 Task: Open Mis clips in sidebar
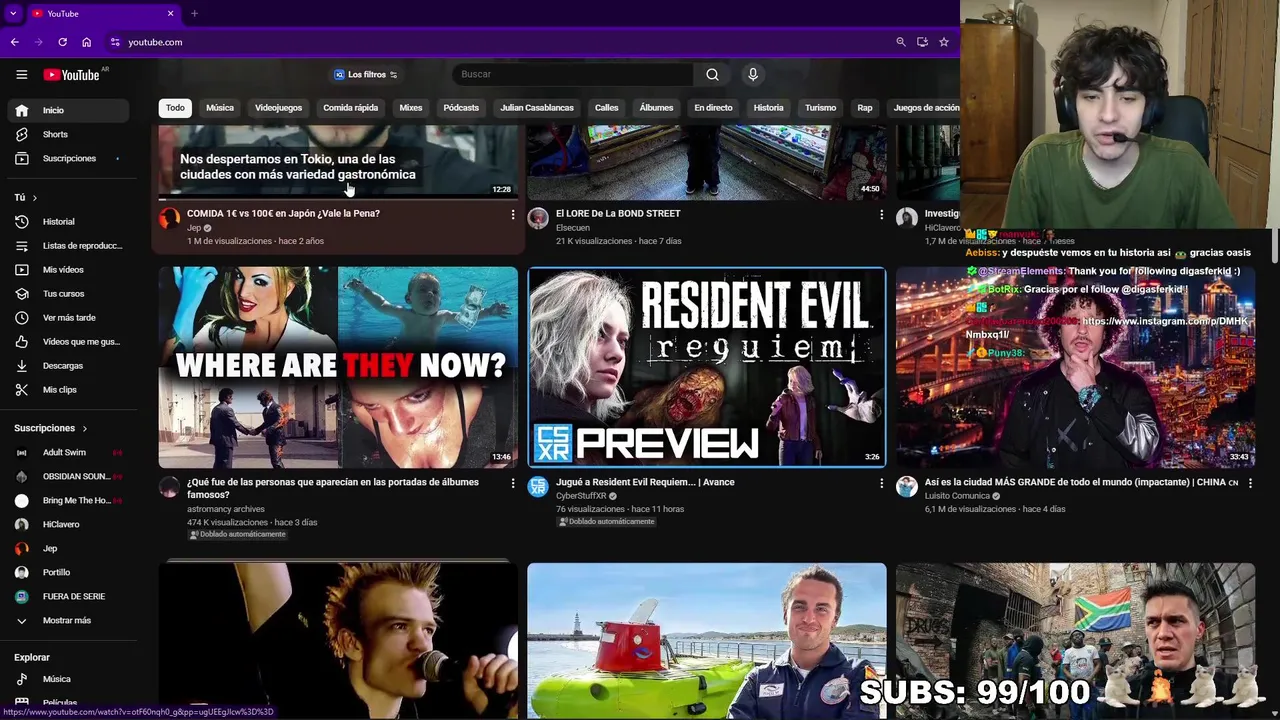(x=66, y=389)
